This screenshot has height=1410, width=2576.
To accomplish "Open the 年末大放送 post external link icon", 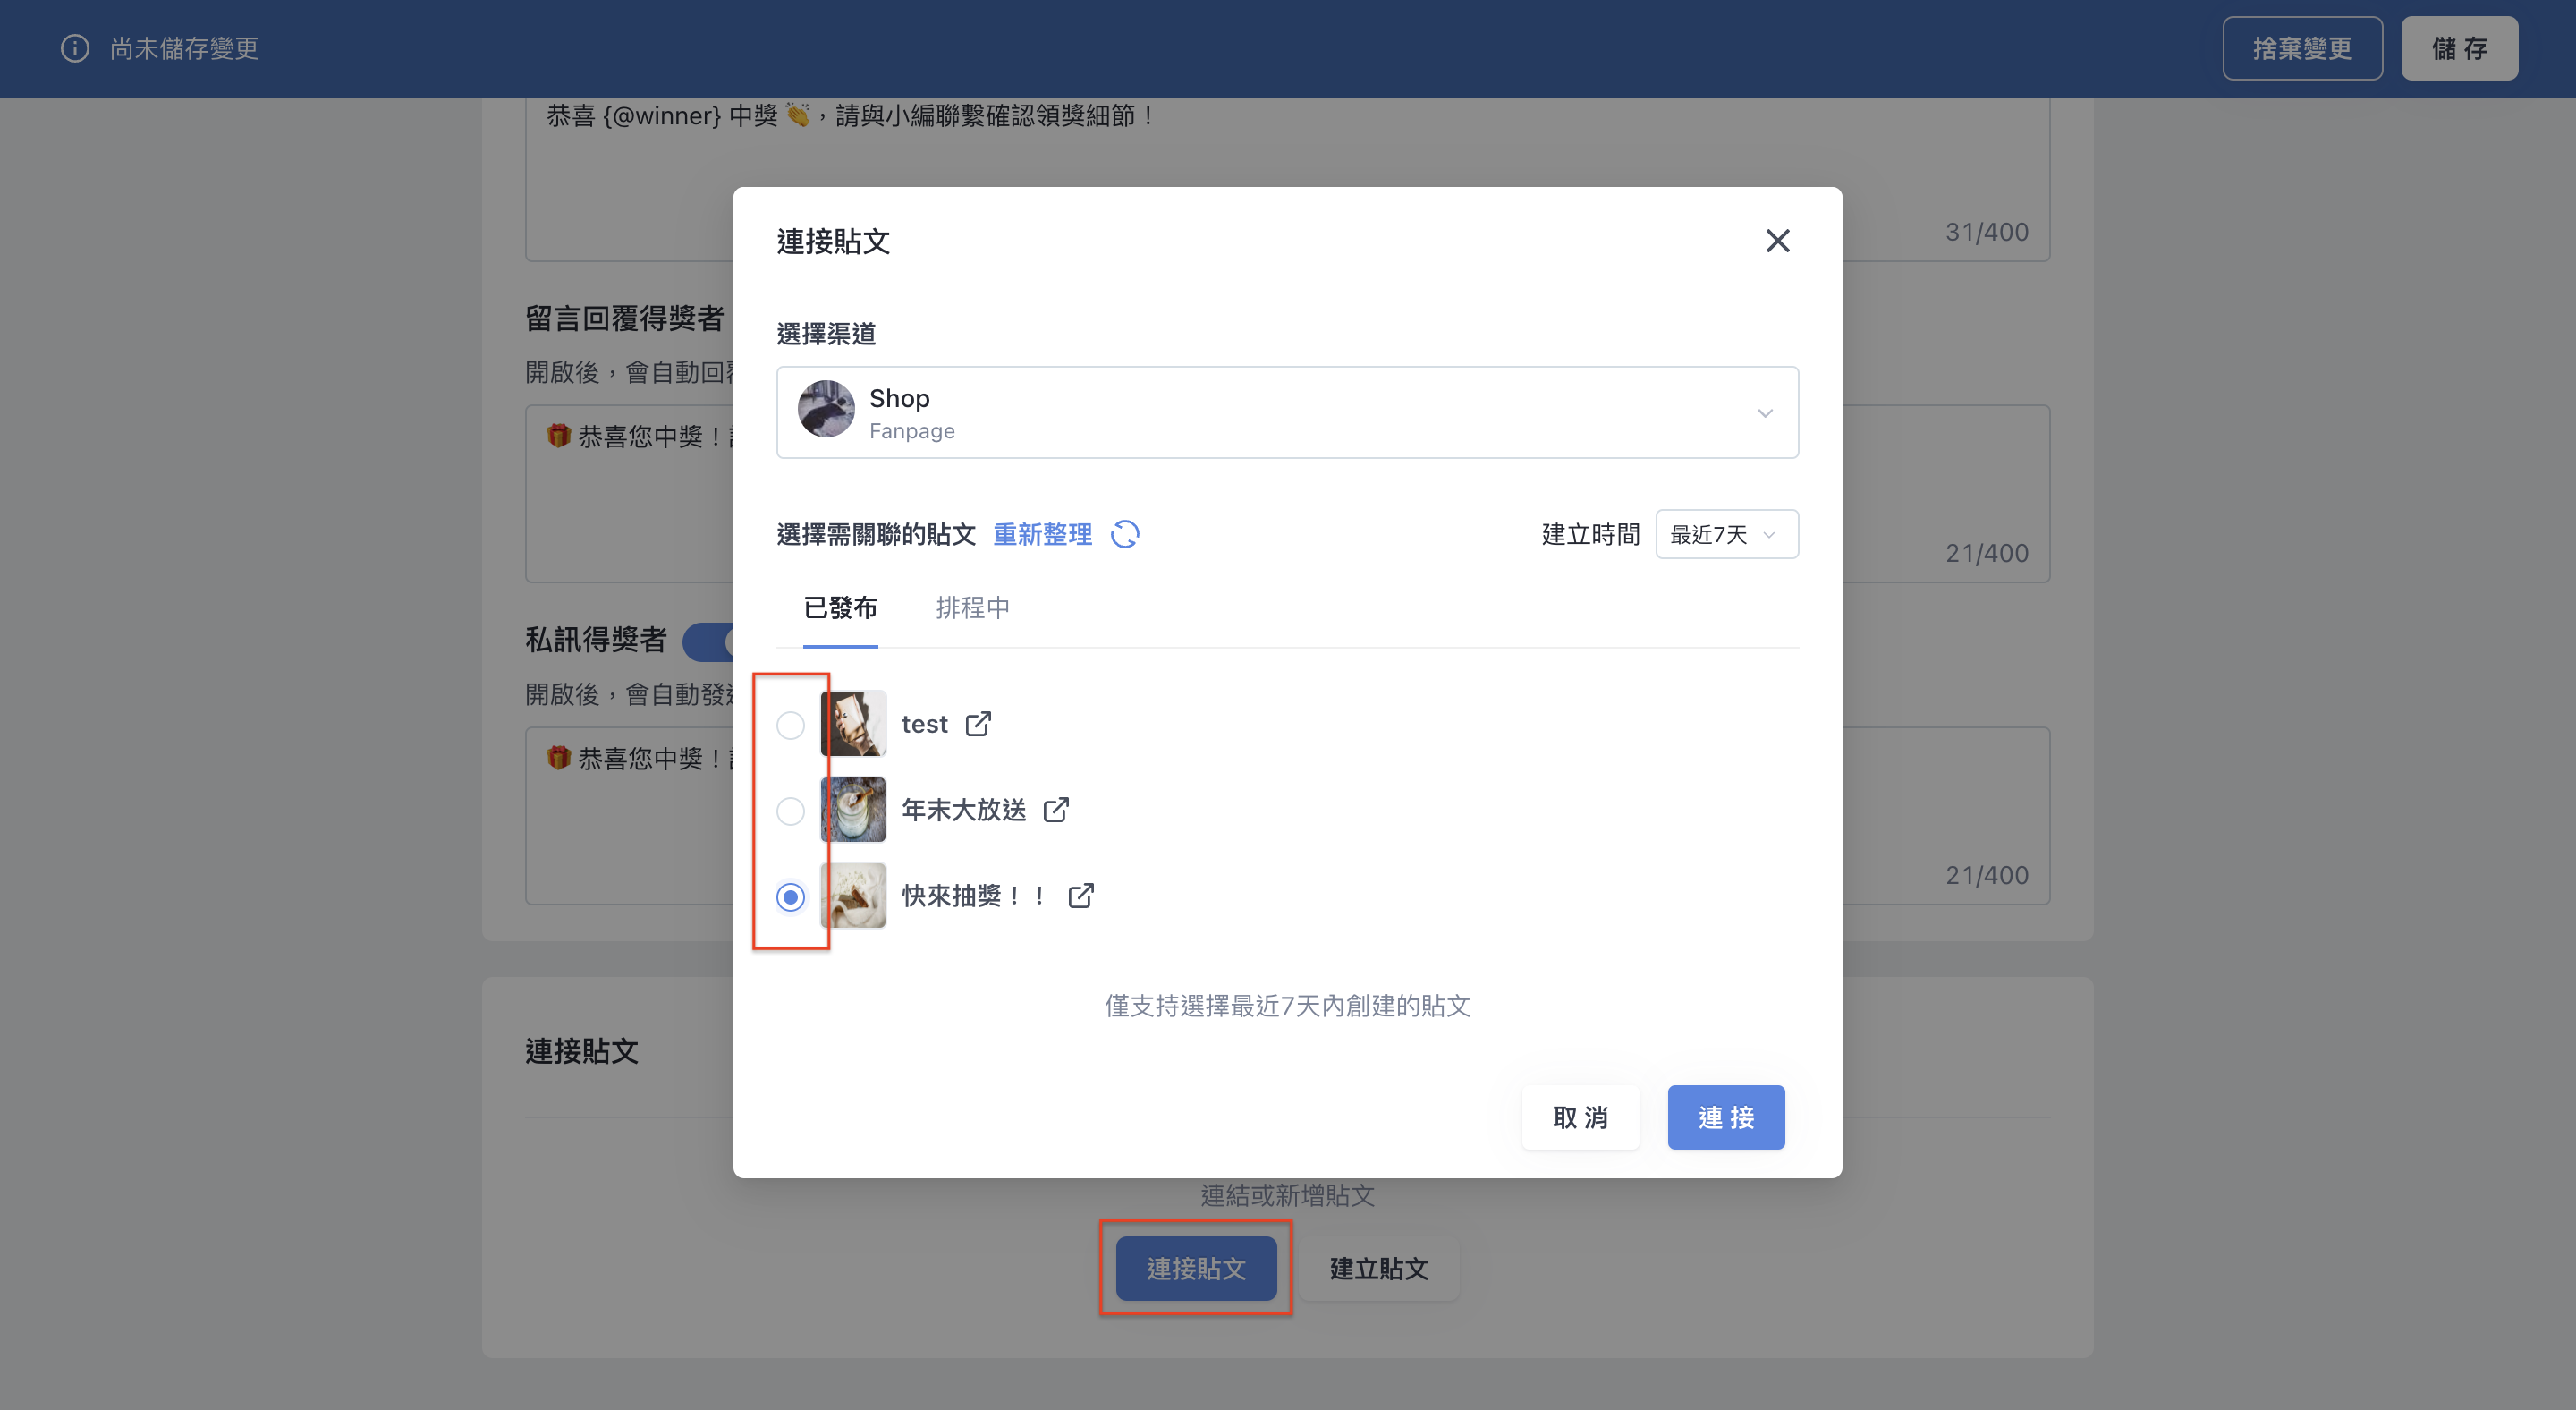I will click(1056, 809).
